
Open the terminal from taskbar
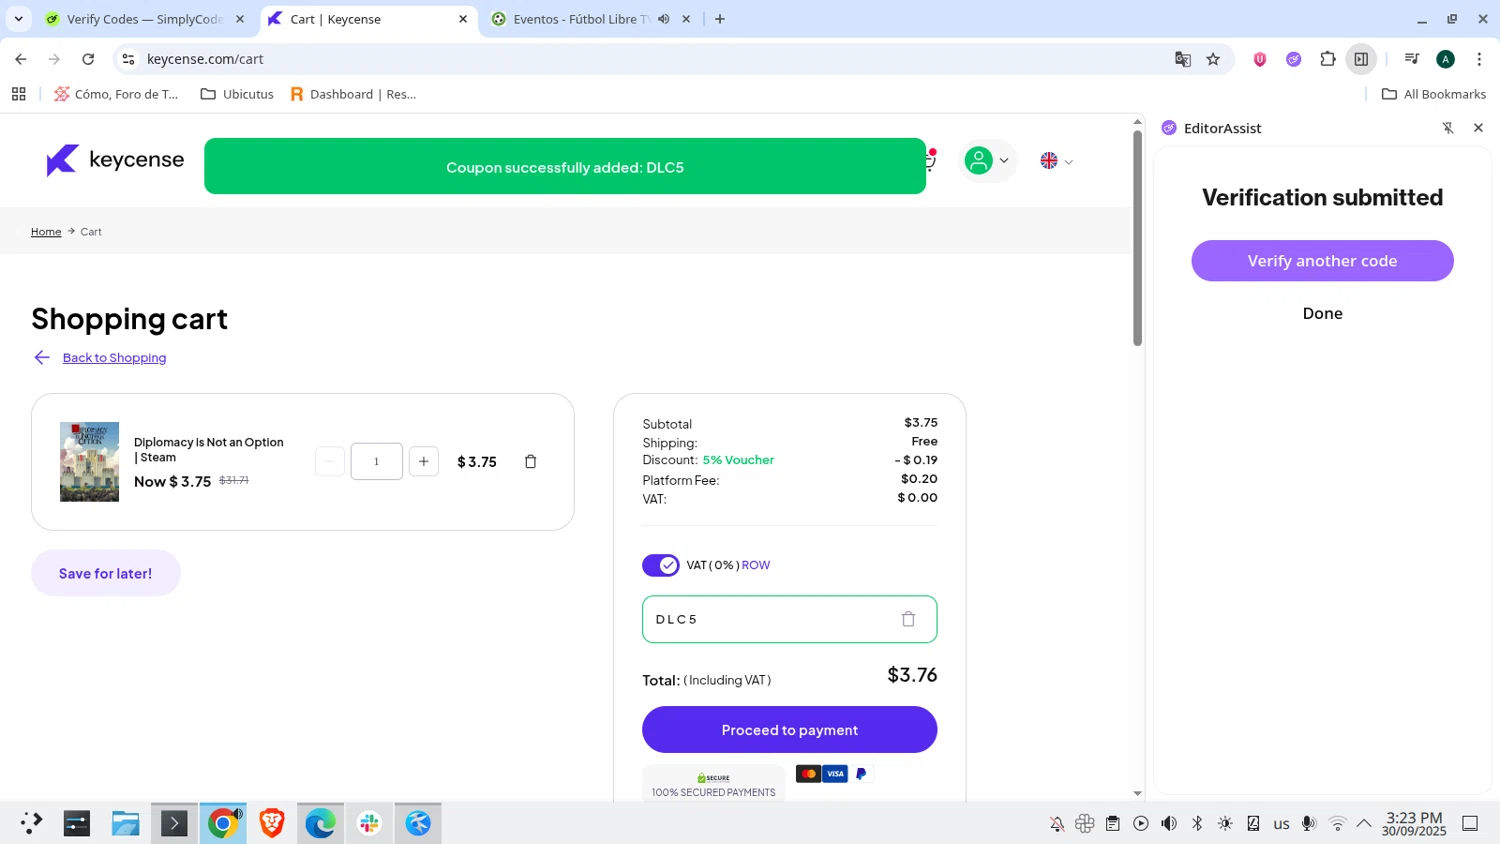click(x=174, y=823)
